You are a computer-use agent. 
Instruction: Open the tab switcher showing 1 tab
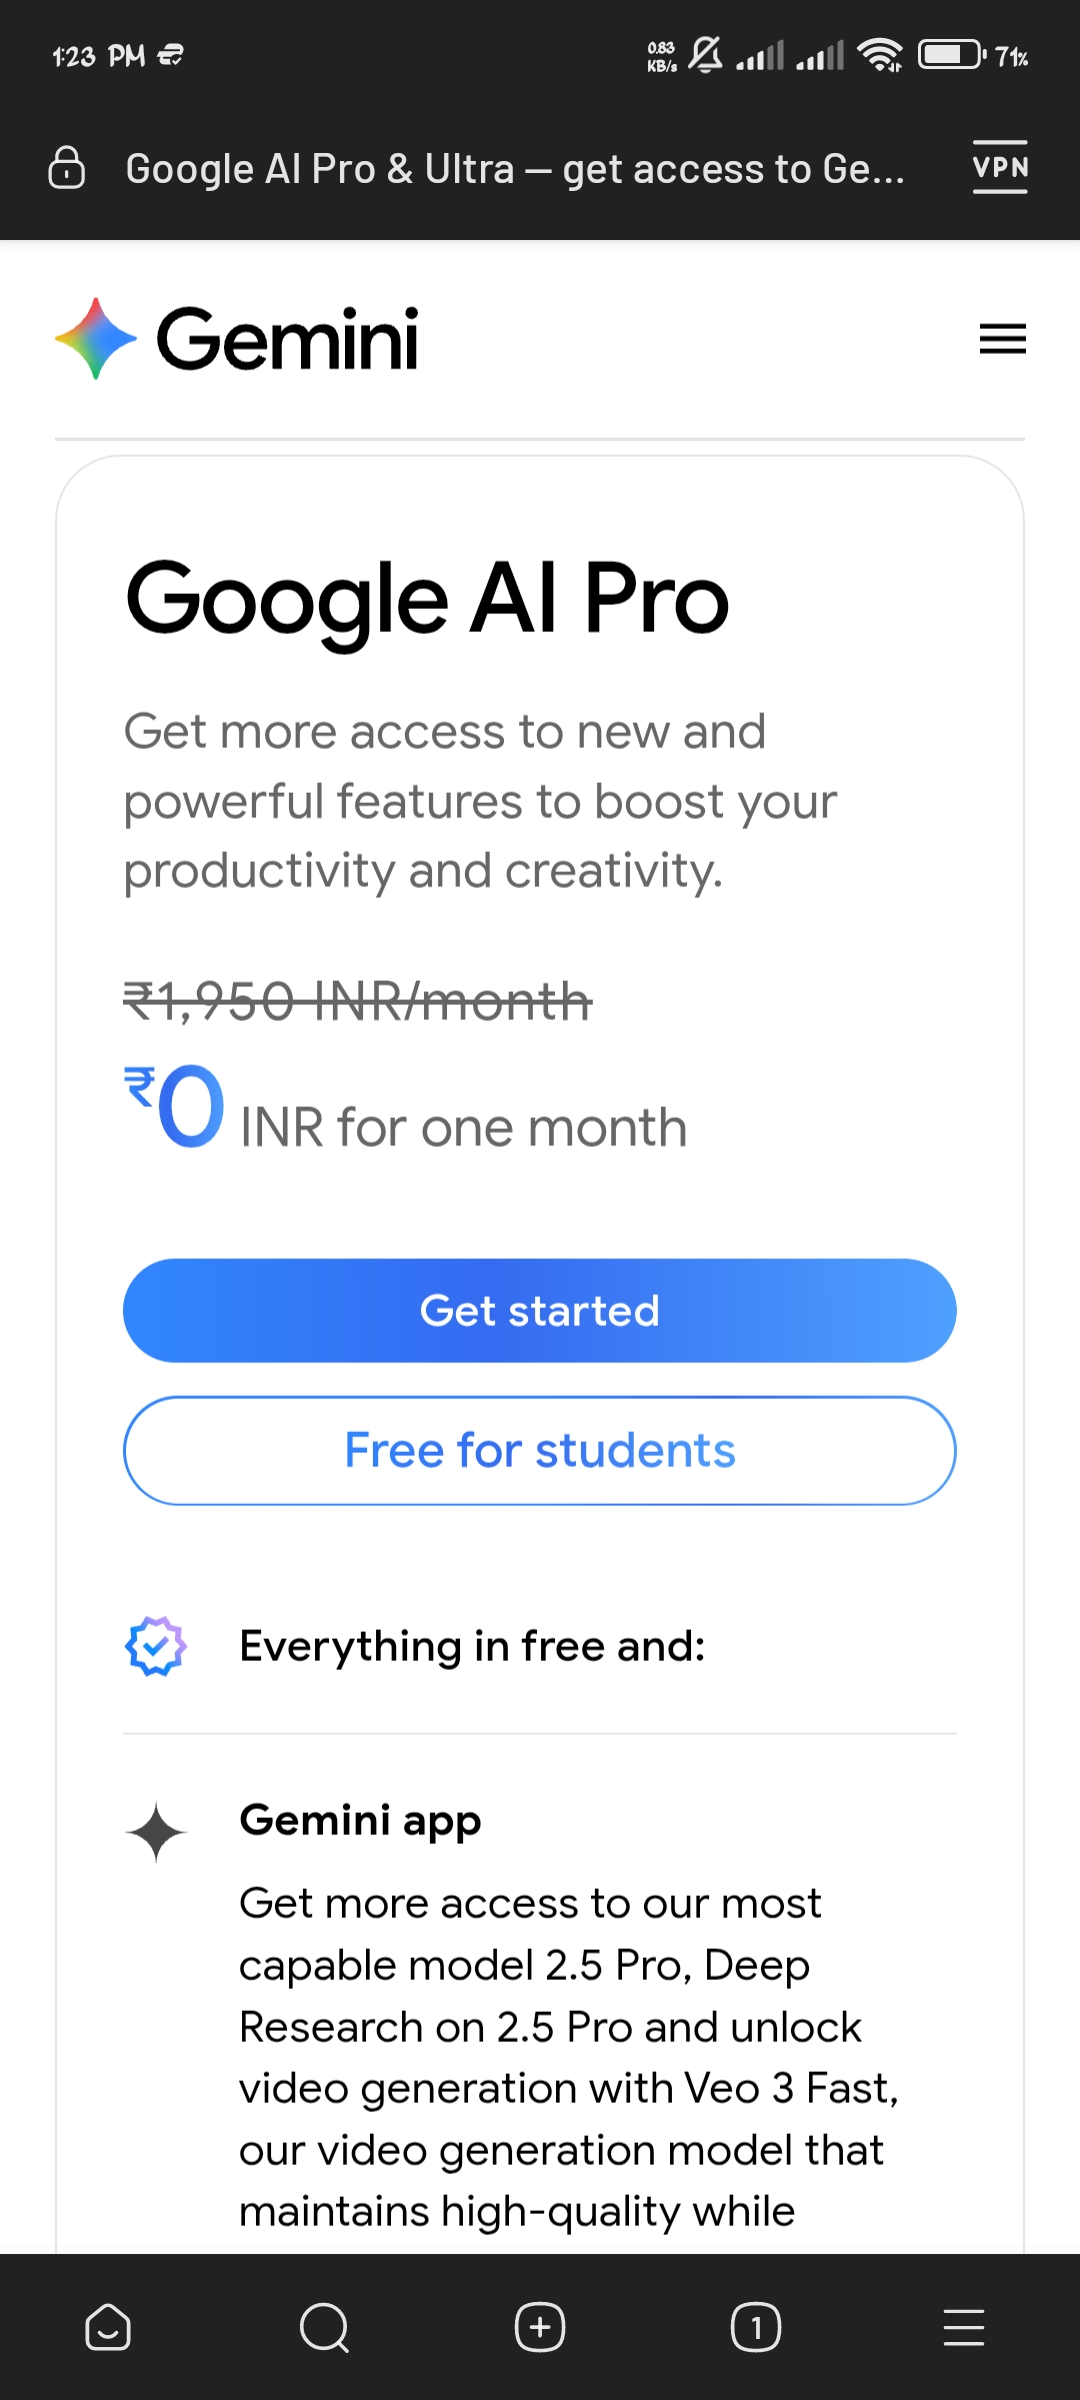(756, 2327)
